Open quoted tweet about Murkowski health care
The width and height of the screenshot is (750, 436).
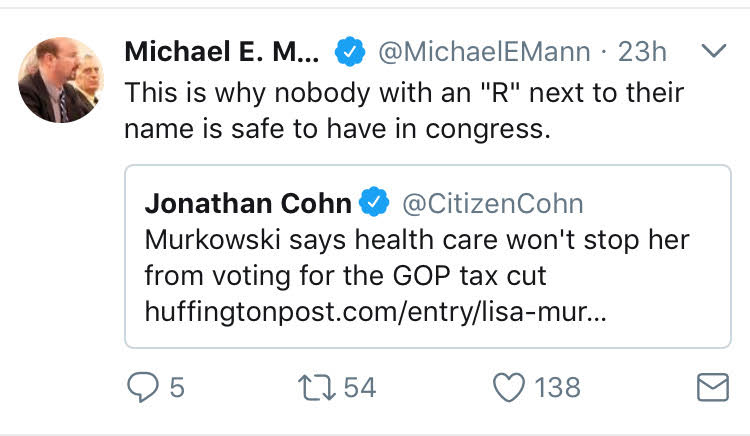pos(428,256)
